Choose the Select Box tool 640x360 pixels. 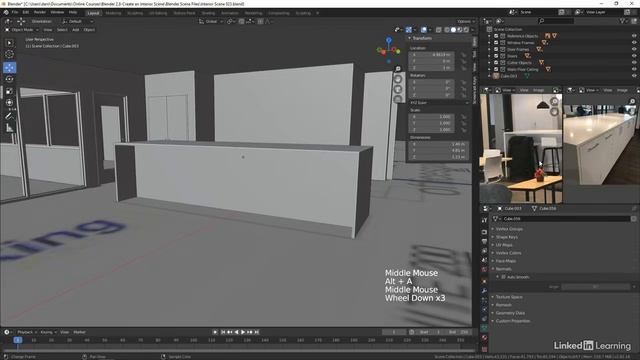pos(9,42)
